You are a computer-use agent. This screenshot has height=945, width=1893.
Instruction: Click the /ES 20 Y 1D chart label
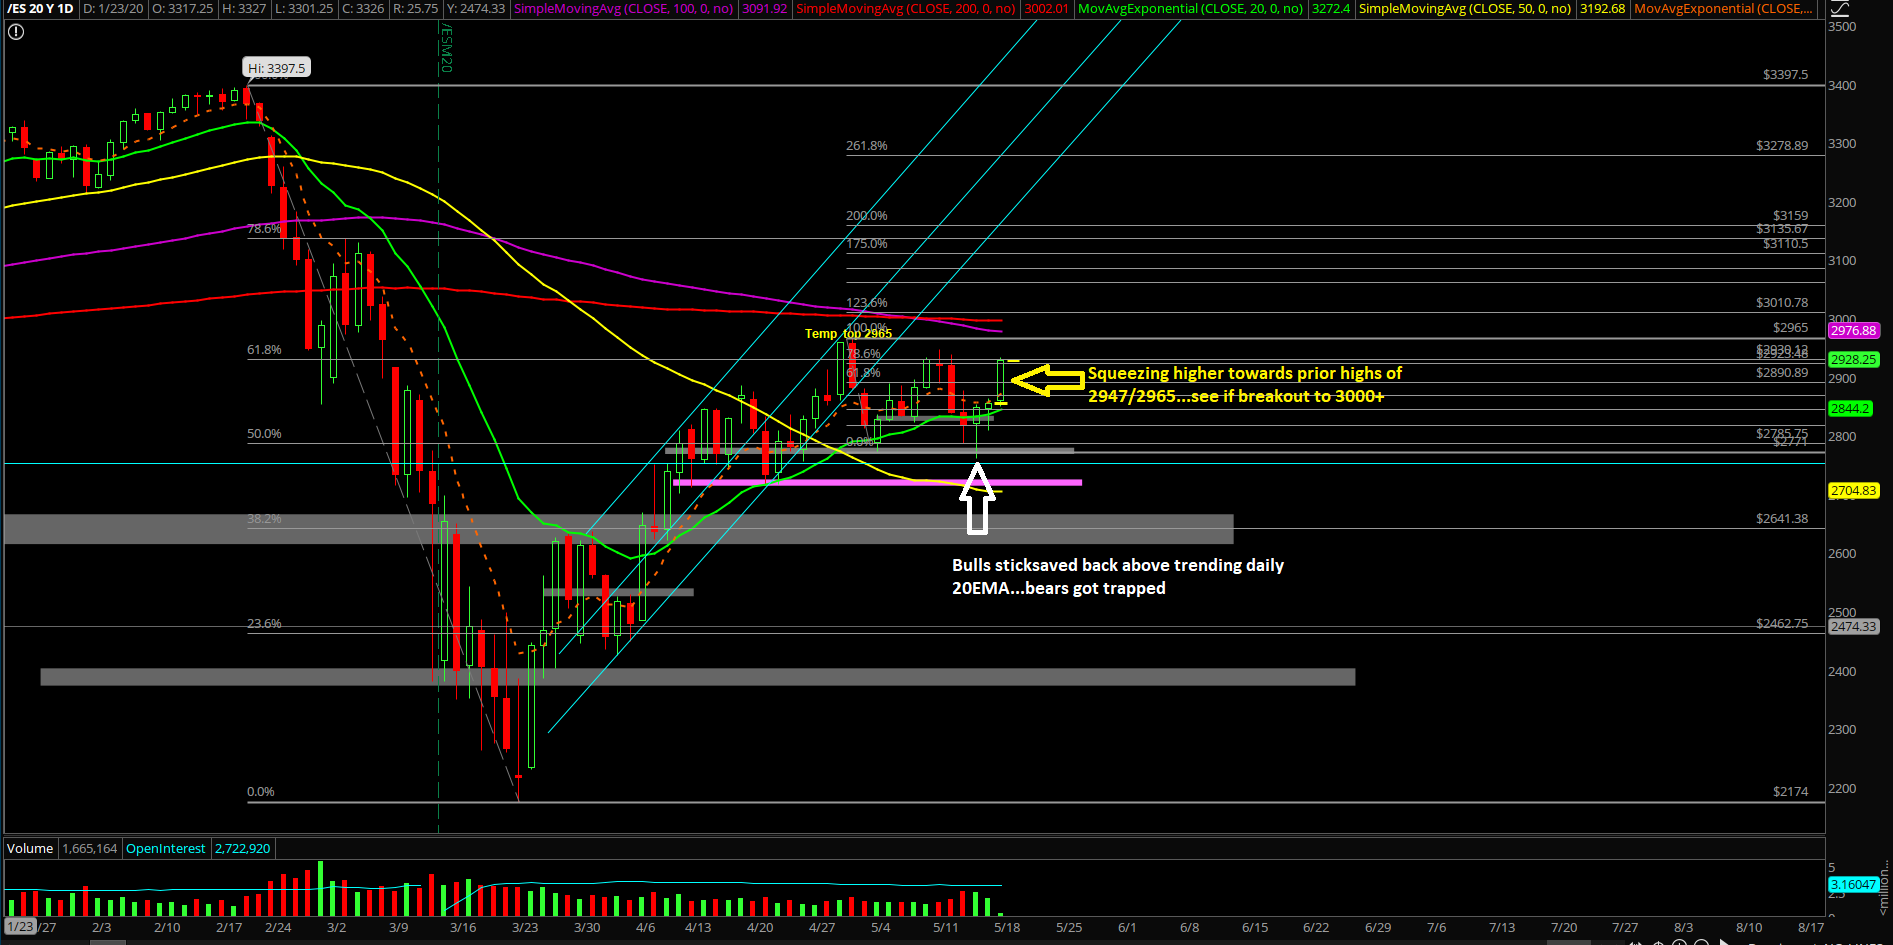tap(41, 9)
